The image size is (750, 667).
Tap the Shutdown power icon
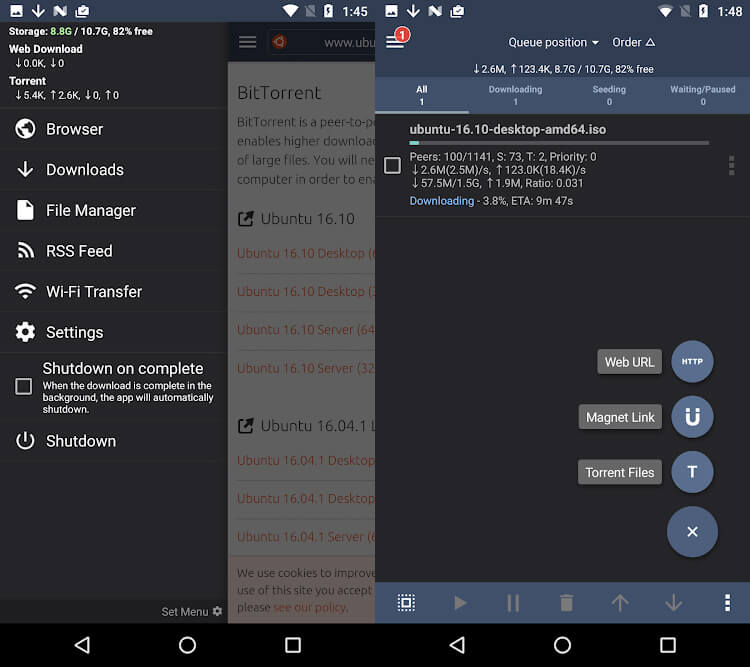coord(25,441)
